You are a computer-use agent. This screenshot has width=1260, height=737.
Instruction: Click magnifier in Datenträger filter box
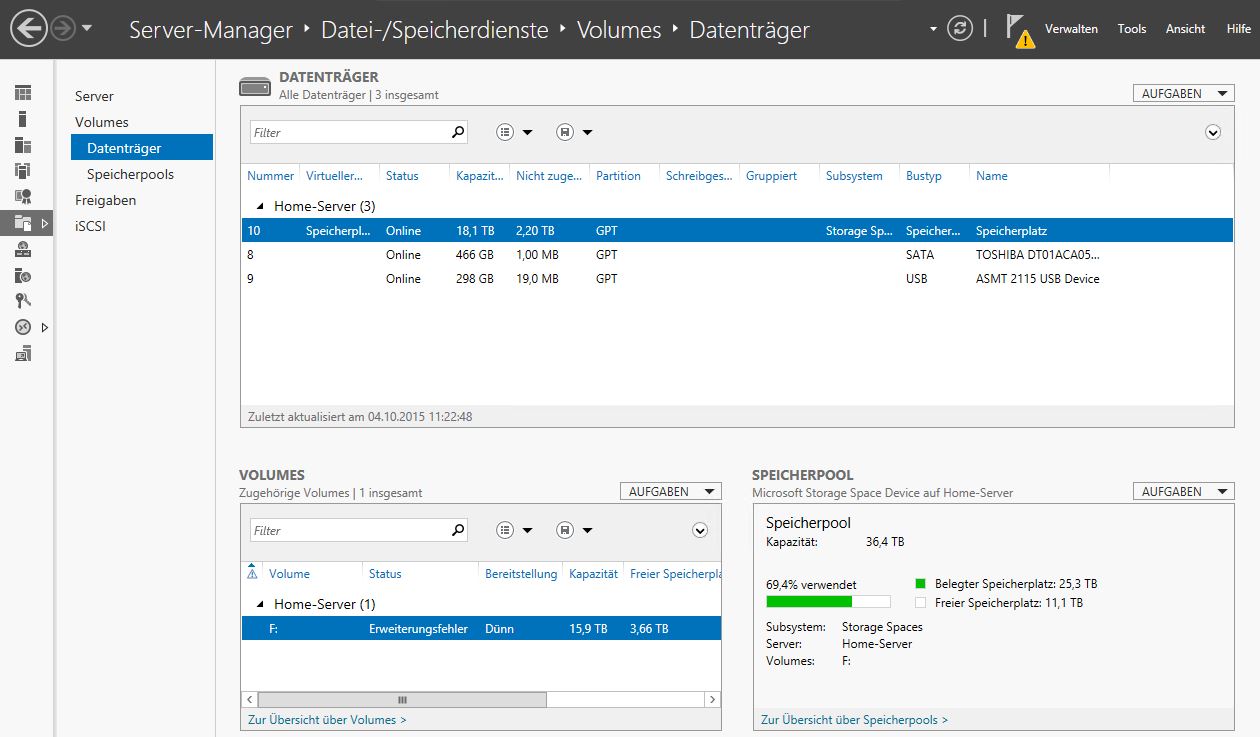tap(458, 132)
